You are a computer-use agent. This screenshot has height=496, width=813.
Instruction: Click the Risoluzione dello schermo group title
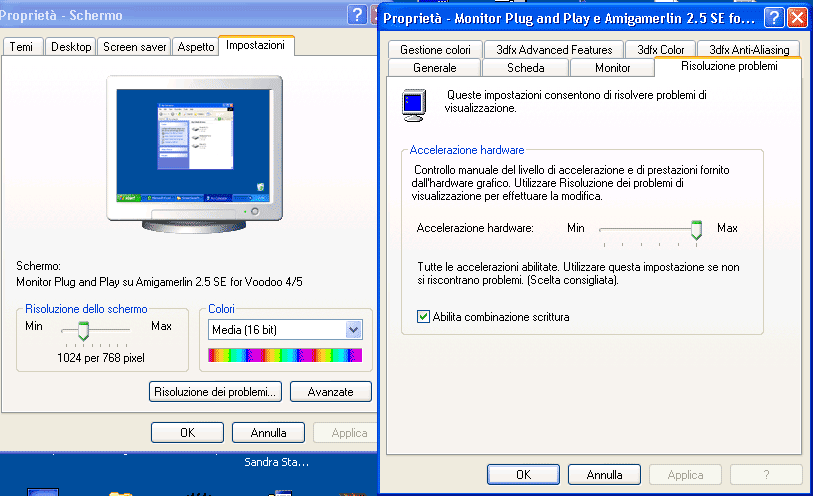[x=86, y=309]
